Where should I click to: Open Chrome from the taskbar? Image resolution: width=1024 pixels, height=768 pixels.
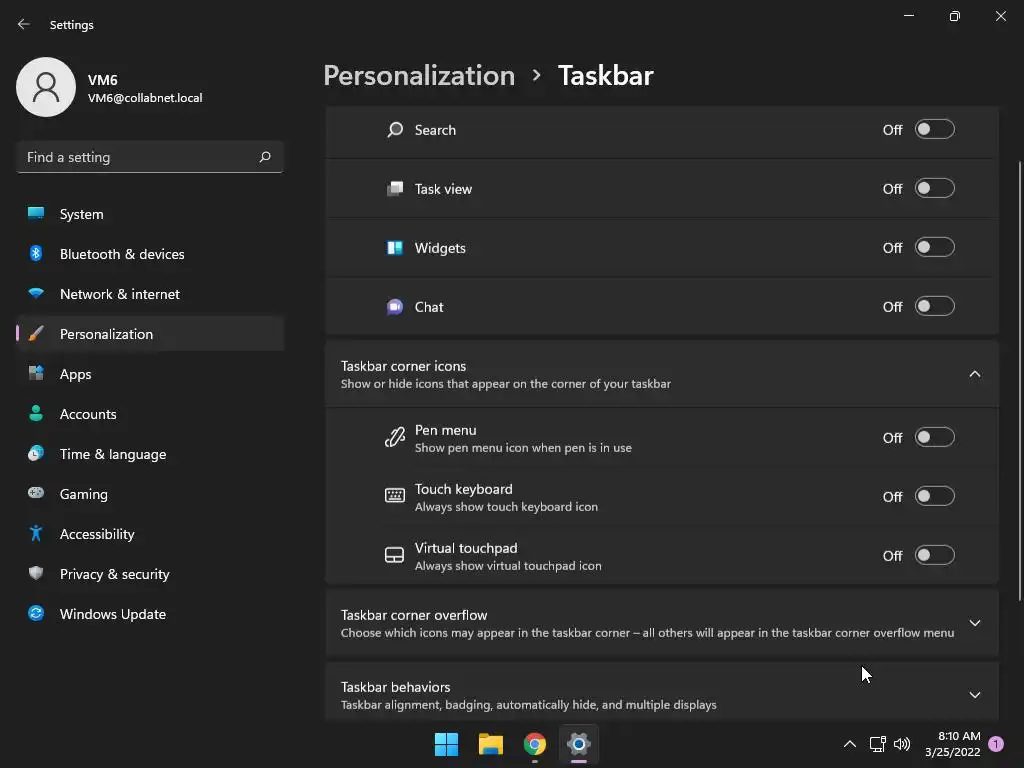click(x=535, y=744)
